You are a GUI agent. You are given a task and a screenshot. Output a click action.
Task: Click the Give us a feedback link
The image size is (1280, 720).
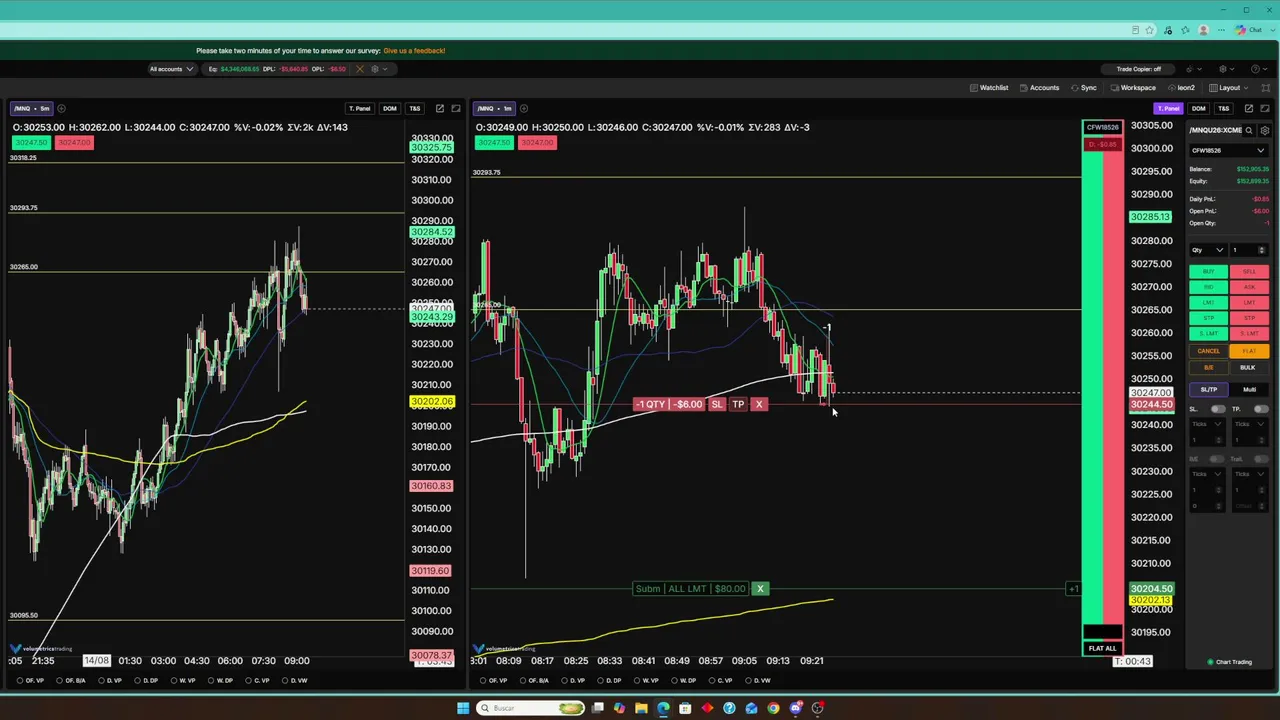(414, 51)
